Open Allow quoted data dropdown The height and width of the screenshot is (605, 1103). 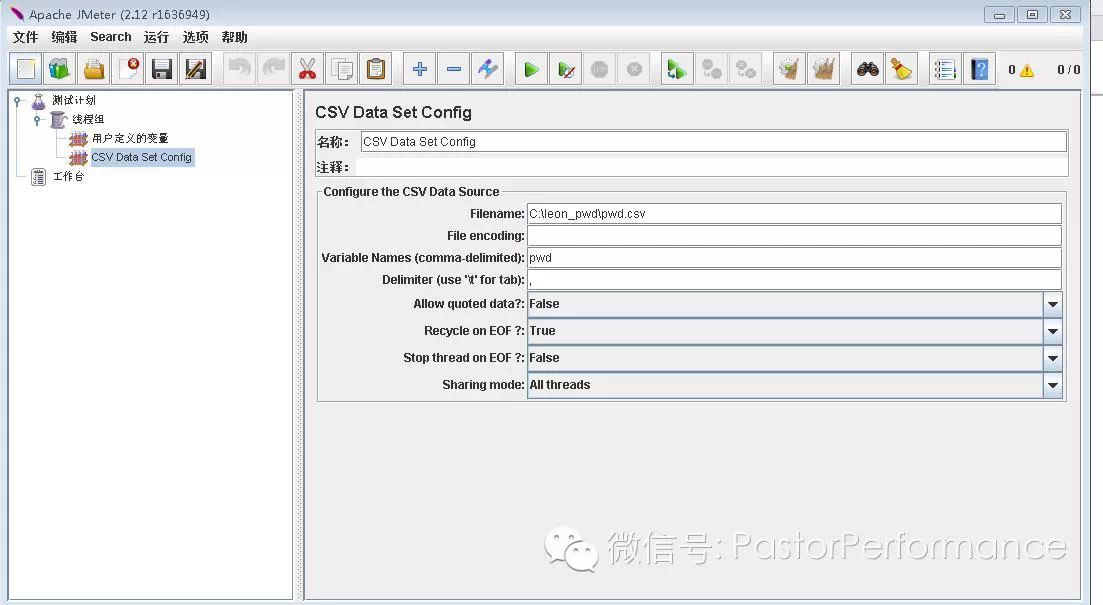[1052, 305]
